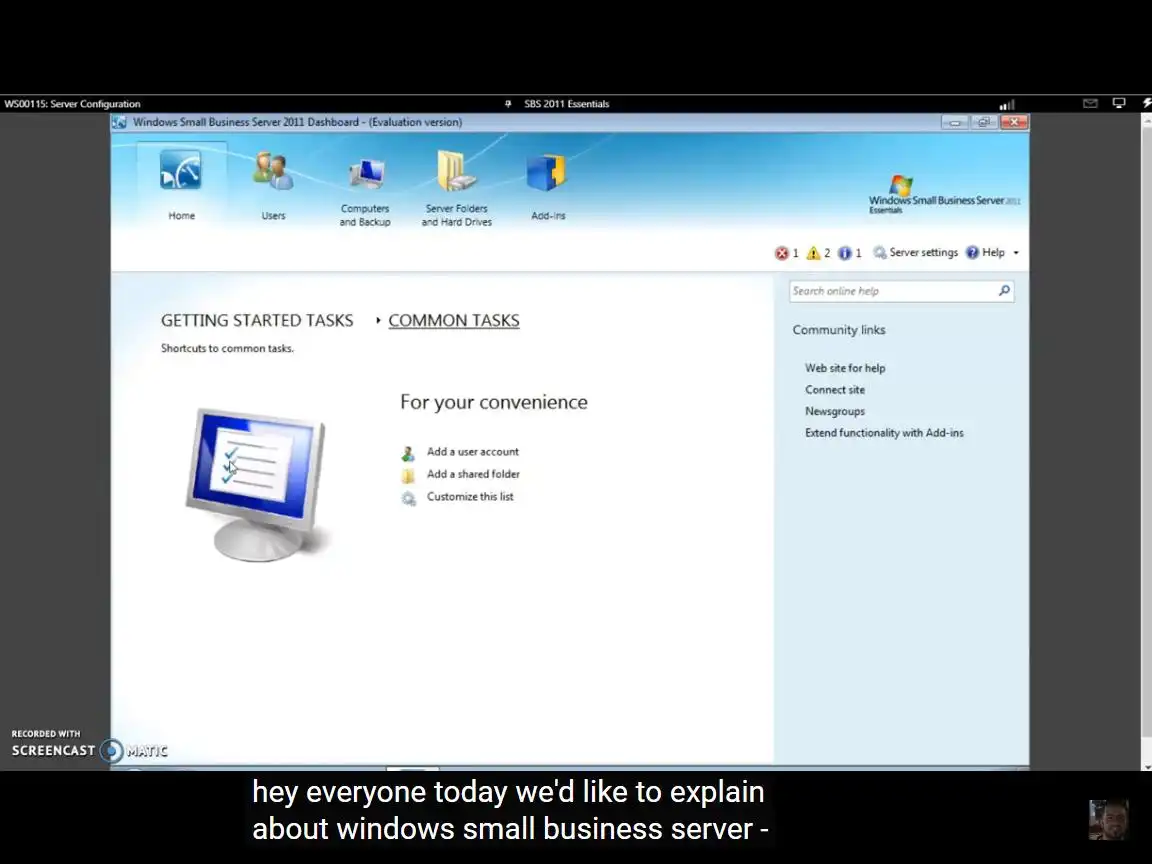Screen dimensions: 1152x864
Task: Click the monitor icon in the top bar
Action: (1119, 104)
